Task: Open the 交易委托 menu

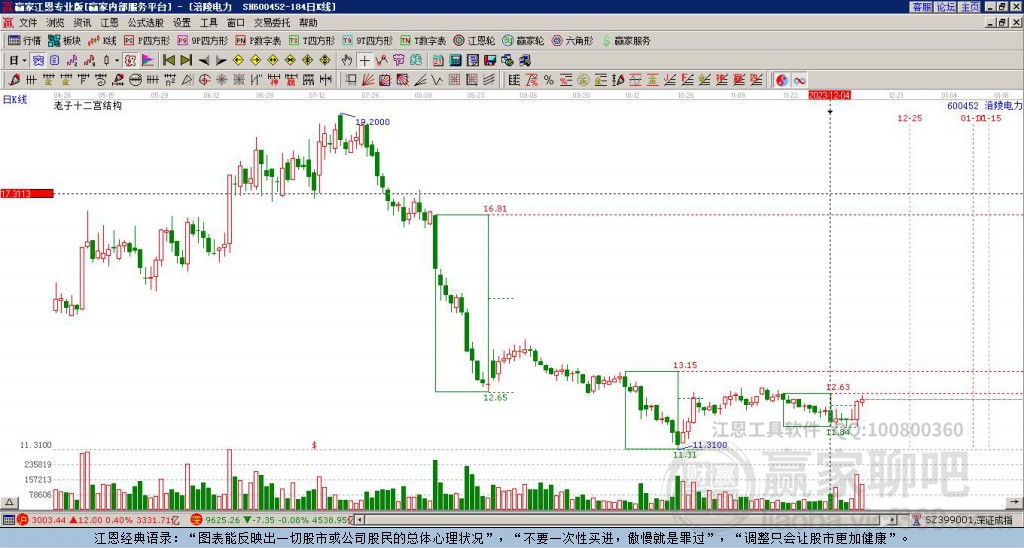Action: [272, 23]
